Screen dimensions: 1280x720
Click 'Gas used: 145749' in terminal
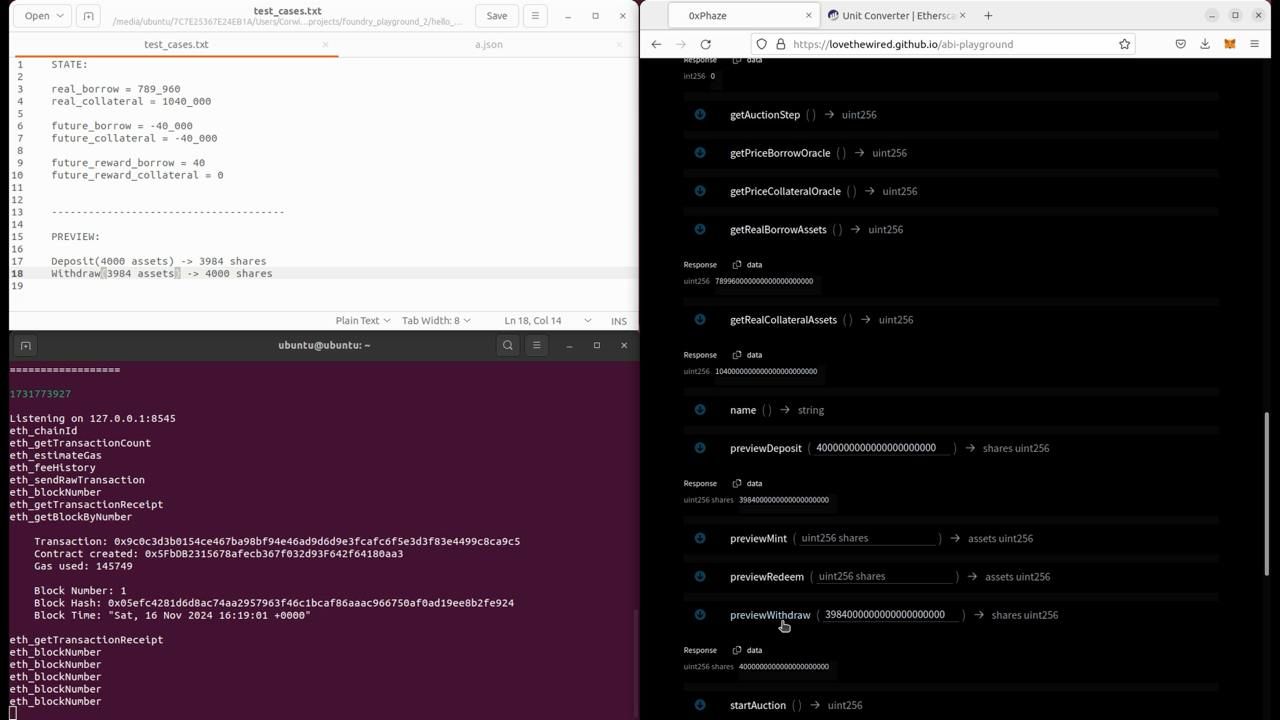pyautogui.click(x=83, y=566)
